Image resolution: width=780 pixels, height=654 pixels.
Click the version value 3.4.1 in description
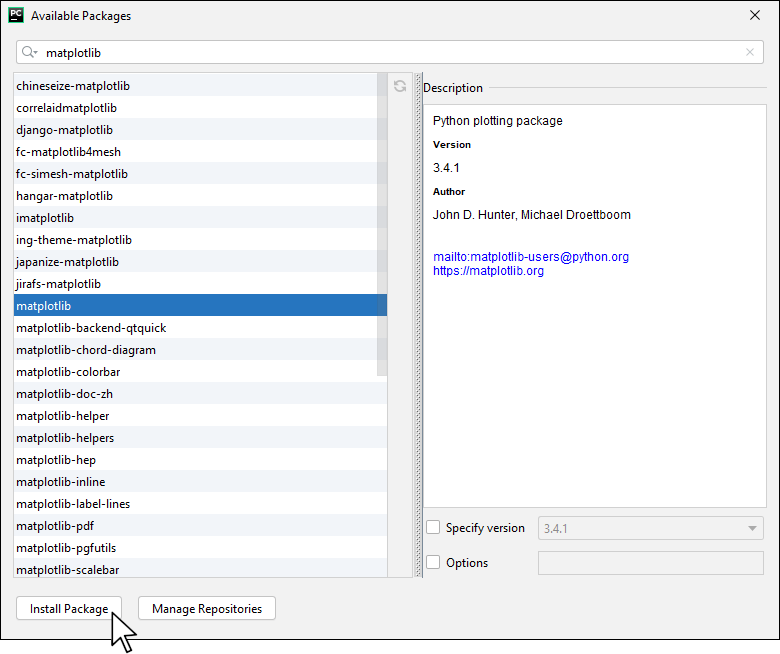pos(446,168)
